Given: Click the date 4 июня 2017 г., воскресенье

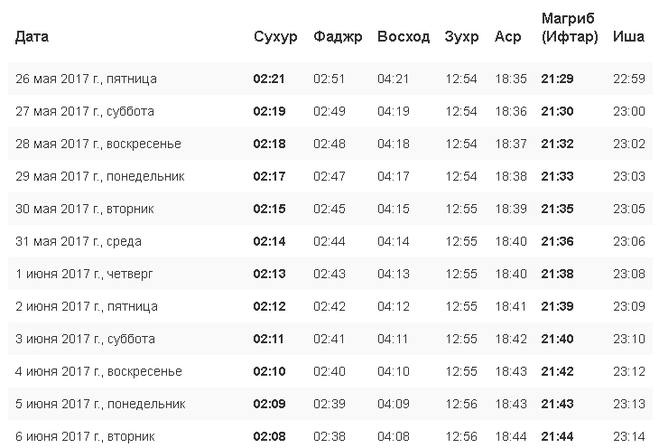Looking at the screenshot, I should coord(98,371).
